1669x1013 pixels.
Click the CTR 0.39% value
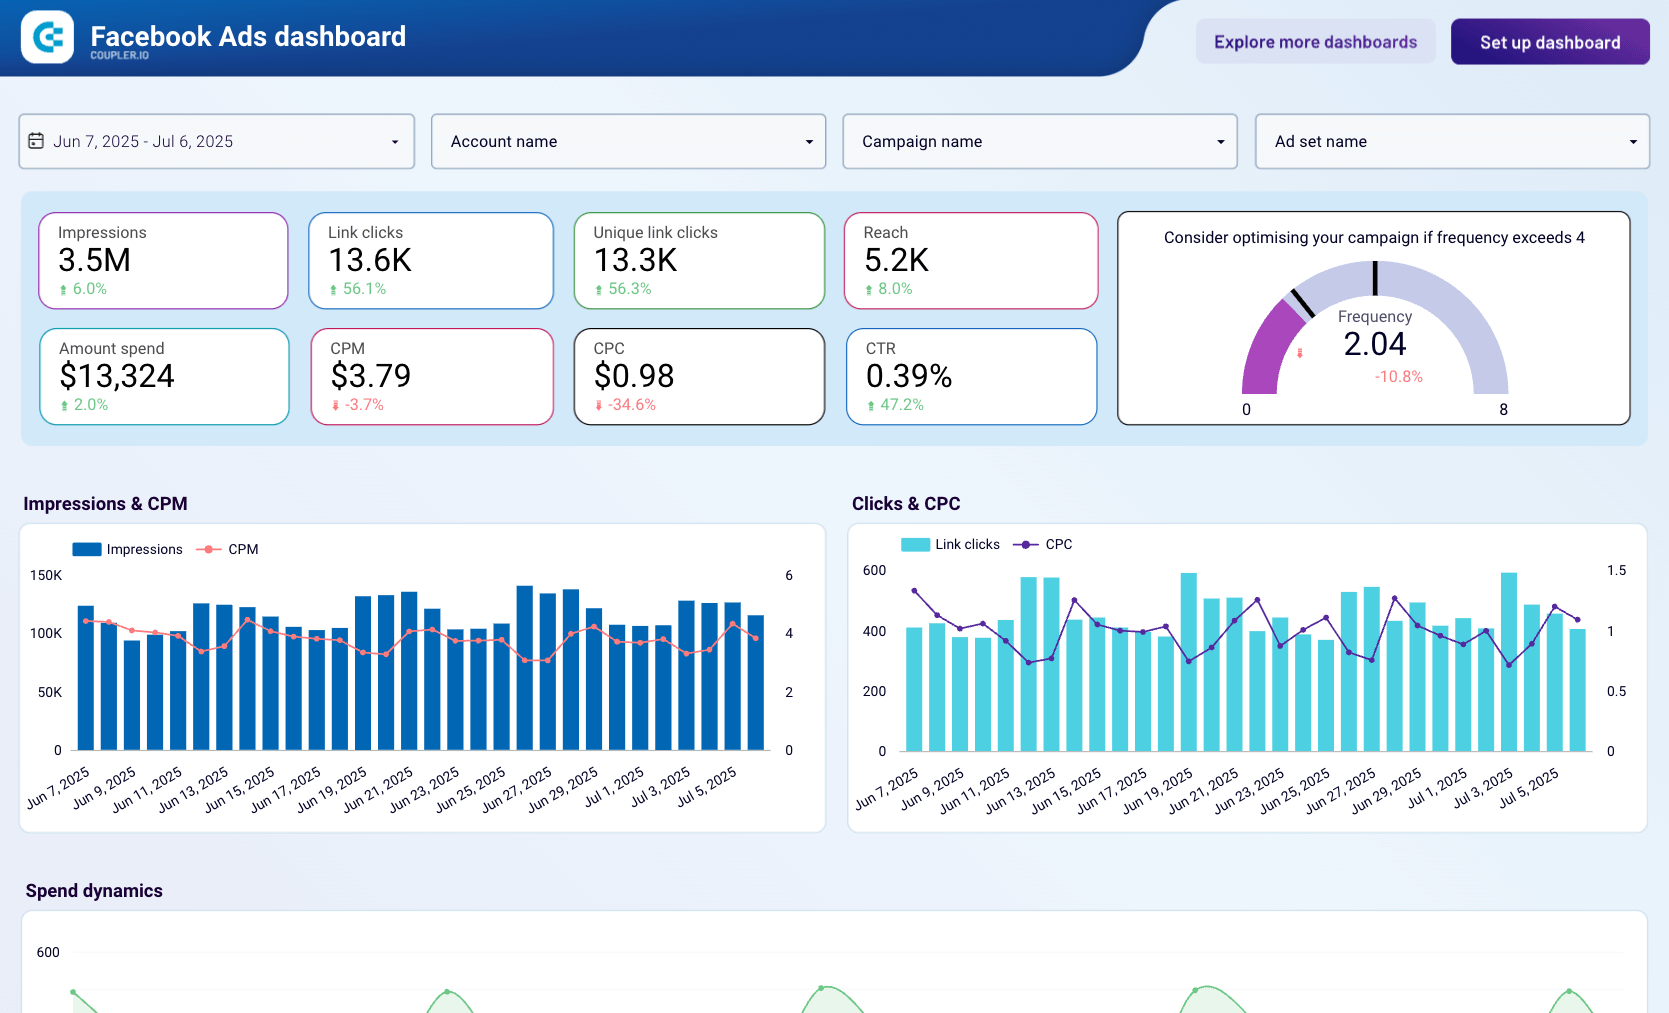[x=909, y=376]
